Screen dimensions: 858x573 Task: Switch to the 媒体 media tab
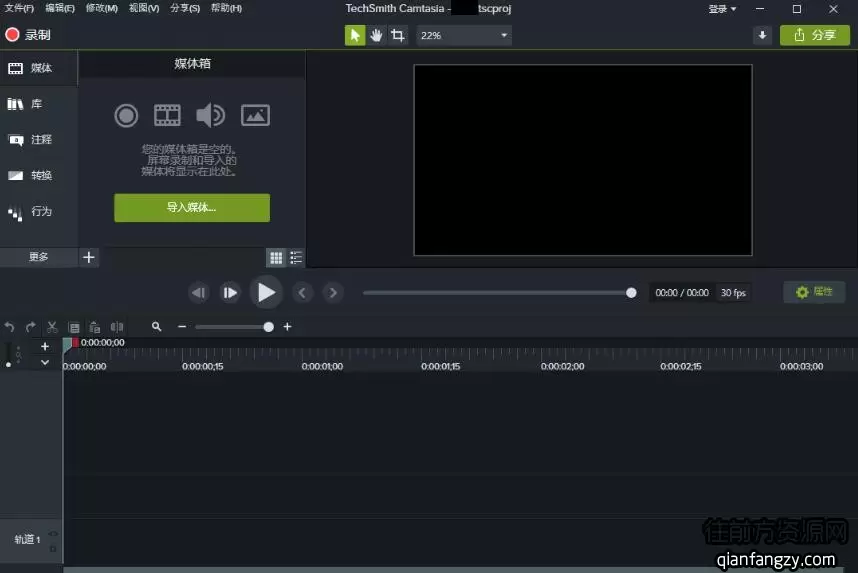(x=38, y=68)
